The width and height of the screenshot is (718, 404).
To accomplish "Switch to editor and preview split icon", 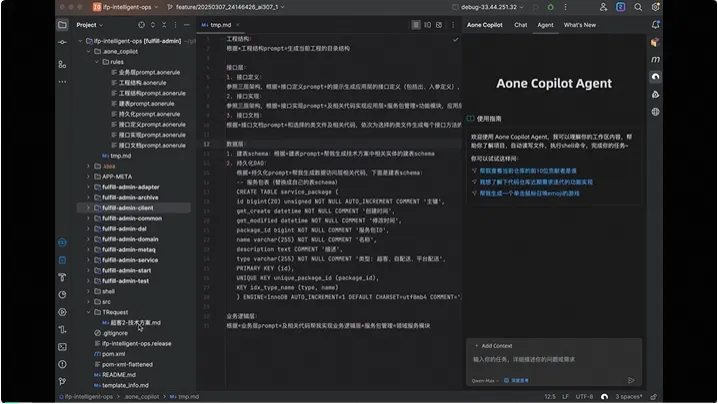I will point(427,25).
